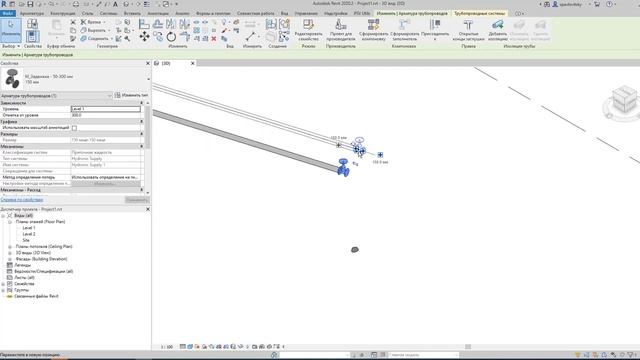Click the Text tool 'A' in quick access
The image size is (640, 360).
[x=115, y=4]
